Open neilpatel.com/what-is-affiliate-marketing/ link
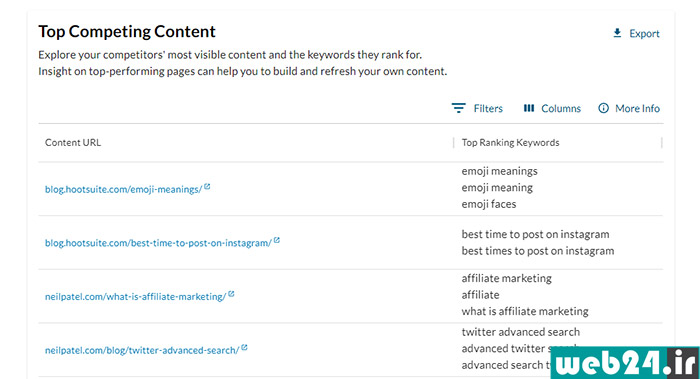 [136, 296]
